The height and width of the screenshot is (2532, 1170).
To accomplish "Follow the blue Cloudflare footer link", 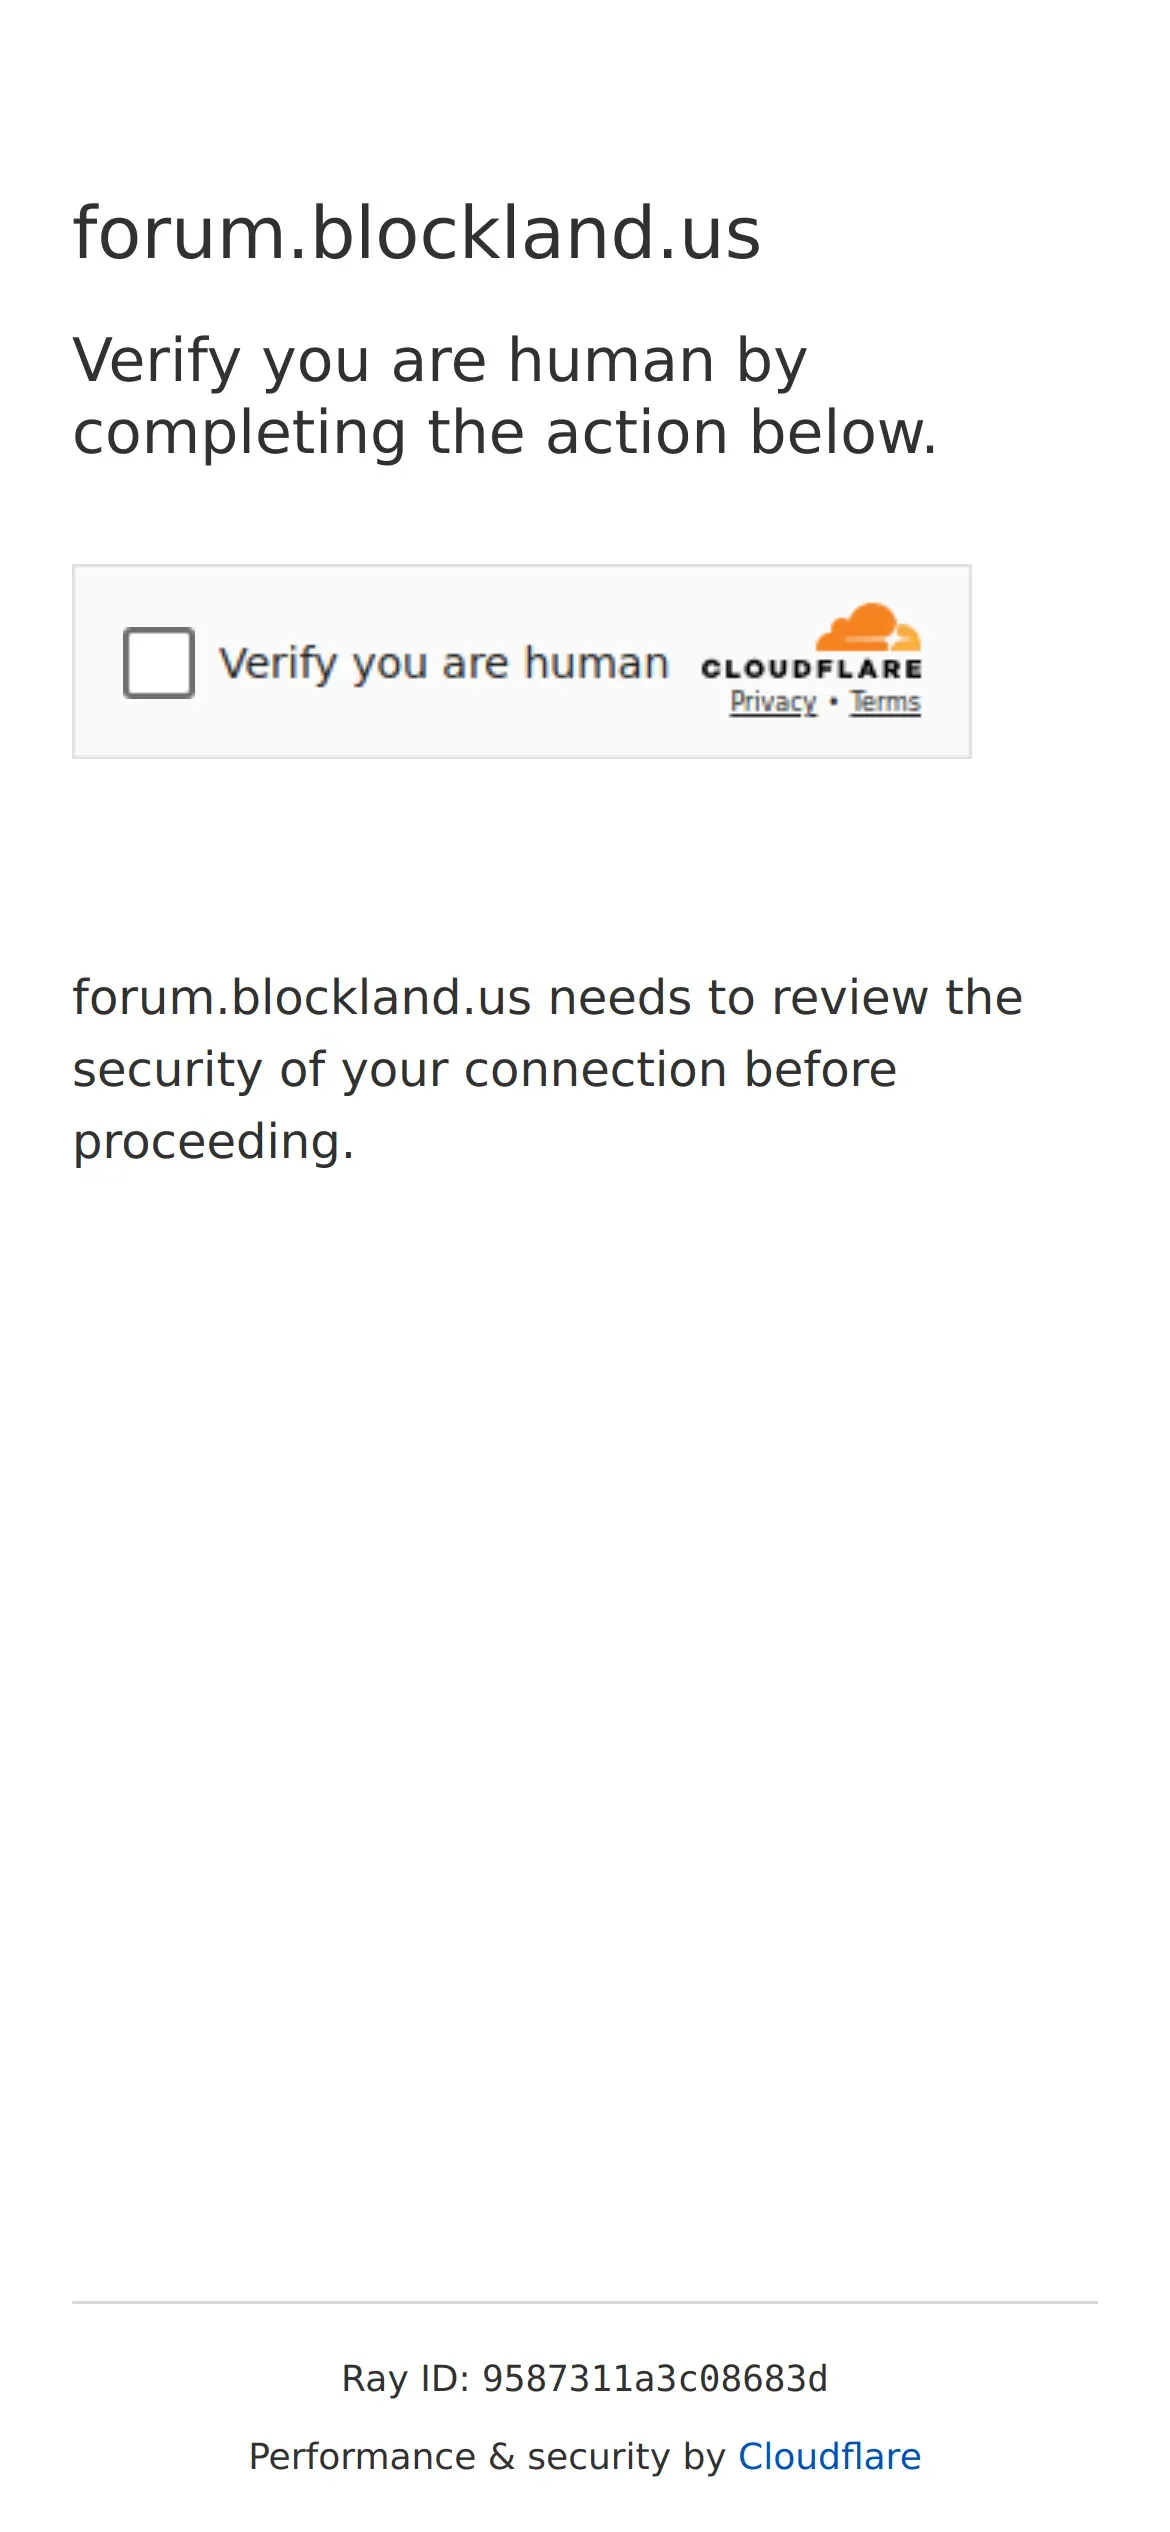I will pyautogui.click(x=829, y=2456).
